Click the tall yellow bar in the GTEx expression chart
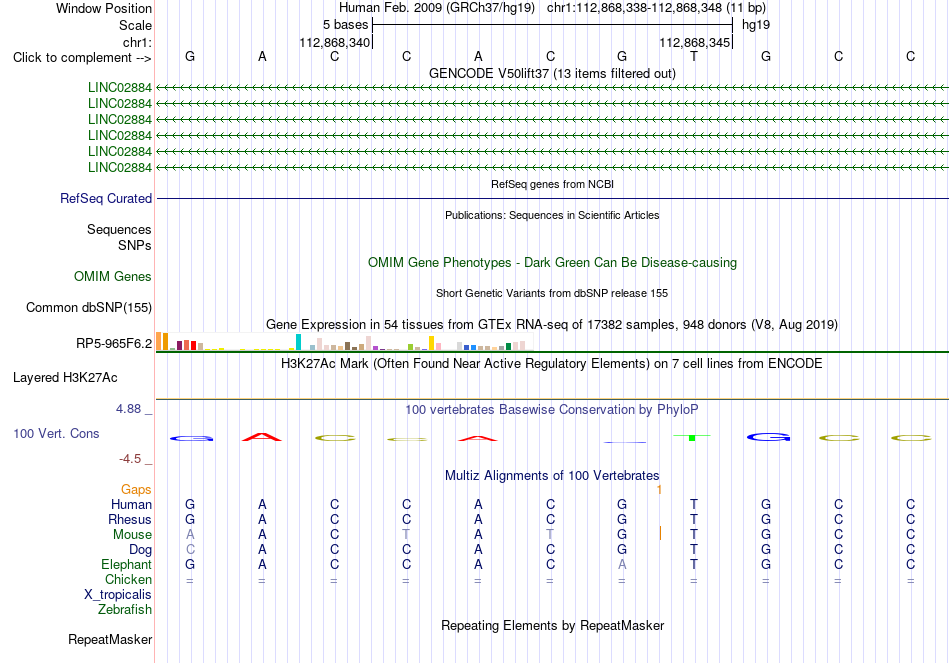This screenshot has height=663, width=950. [431, 343]
